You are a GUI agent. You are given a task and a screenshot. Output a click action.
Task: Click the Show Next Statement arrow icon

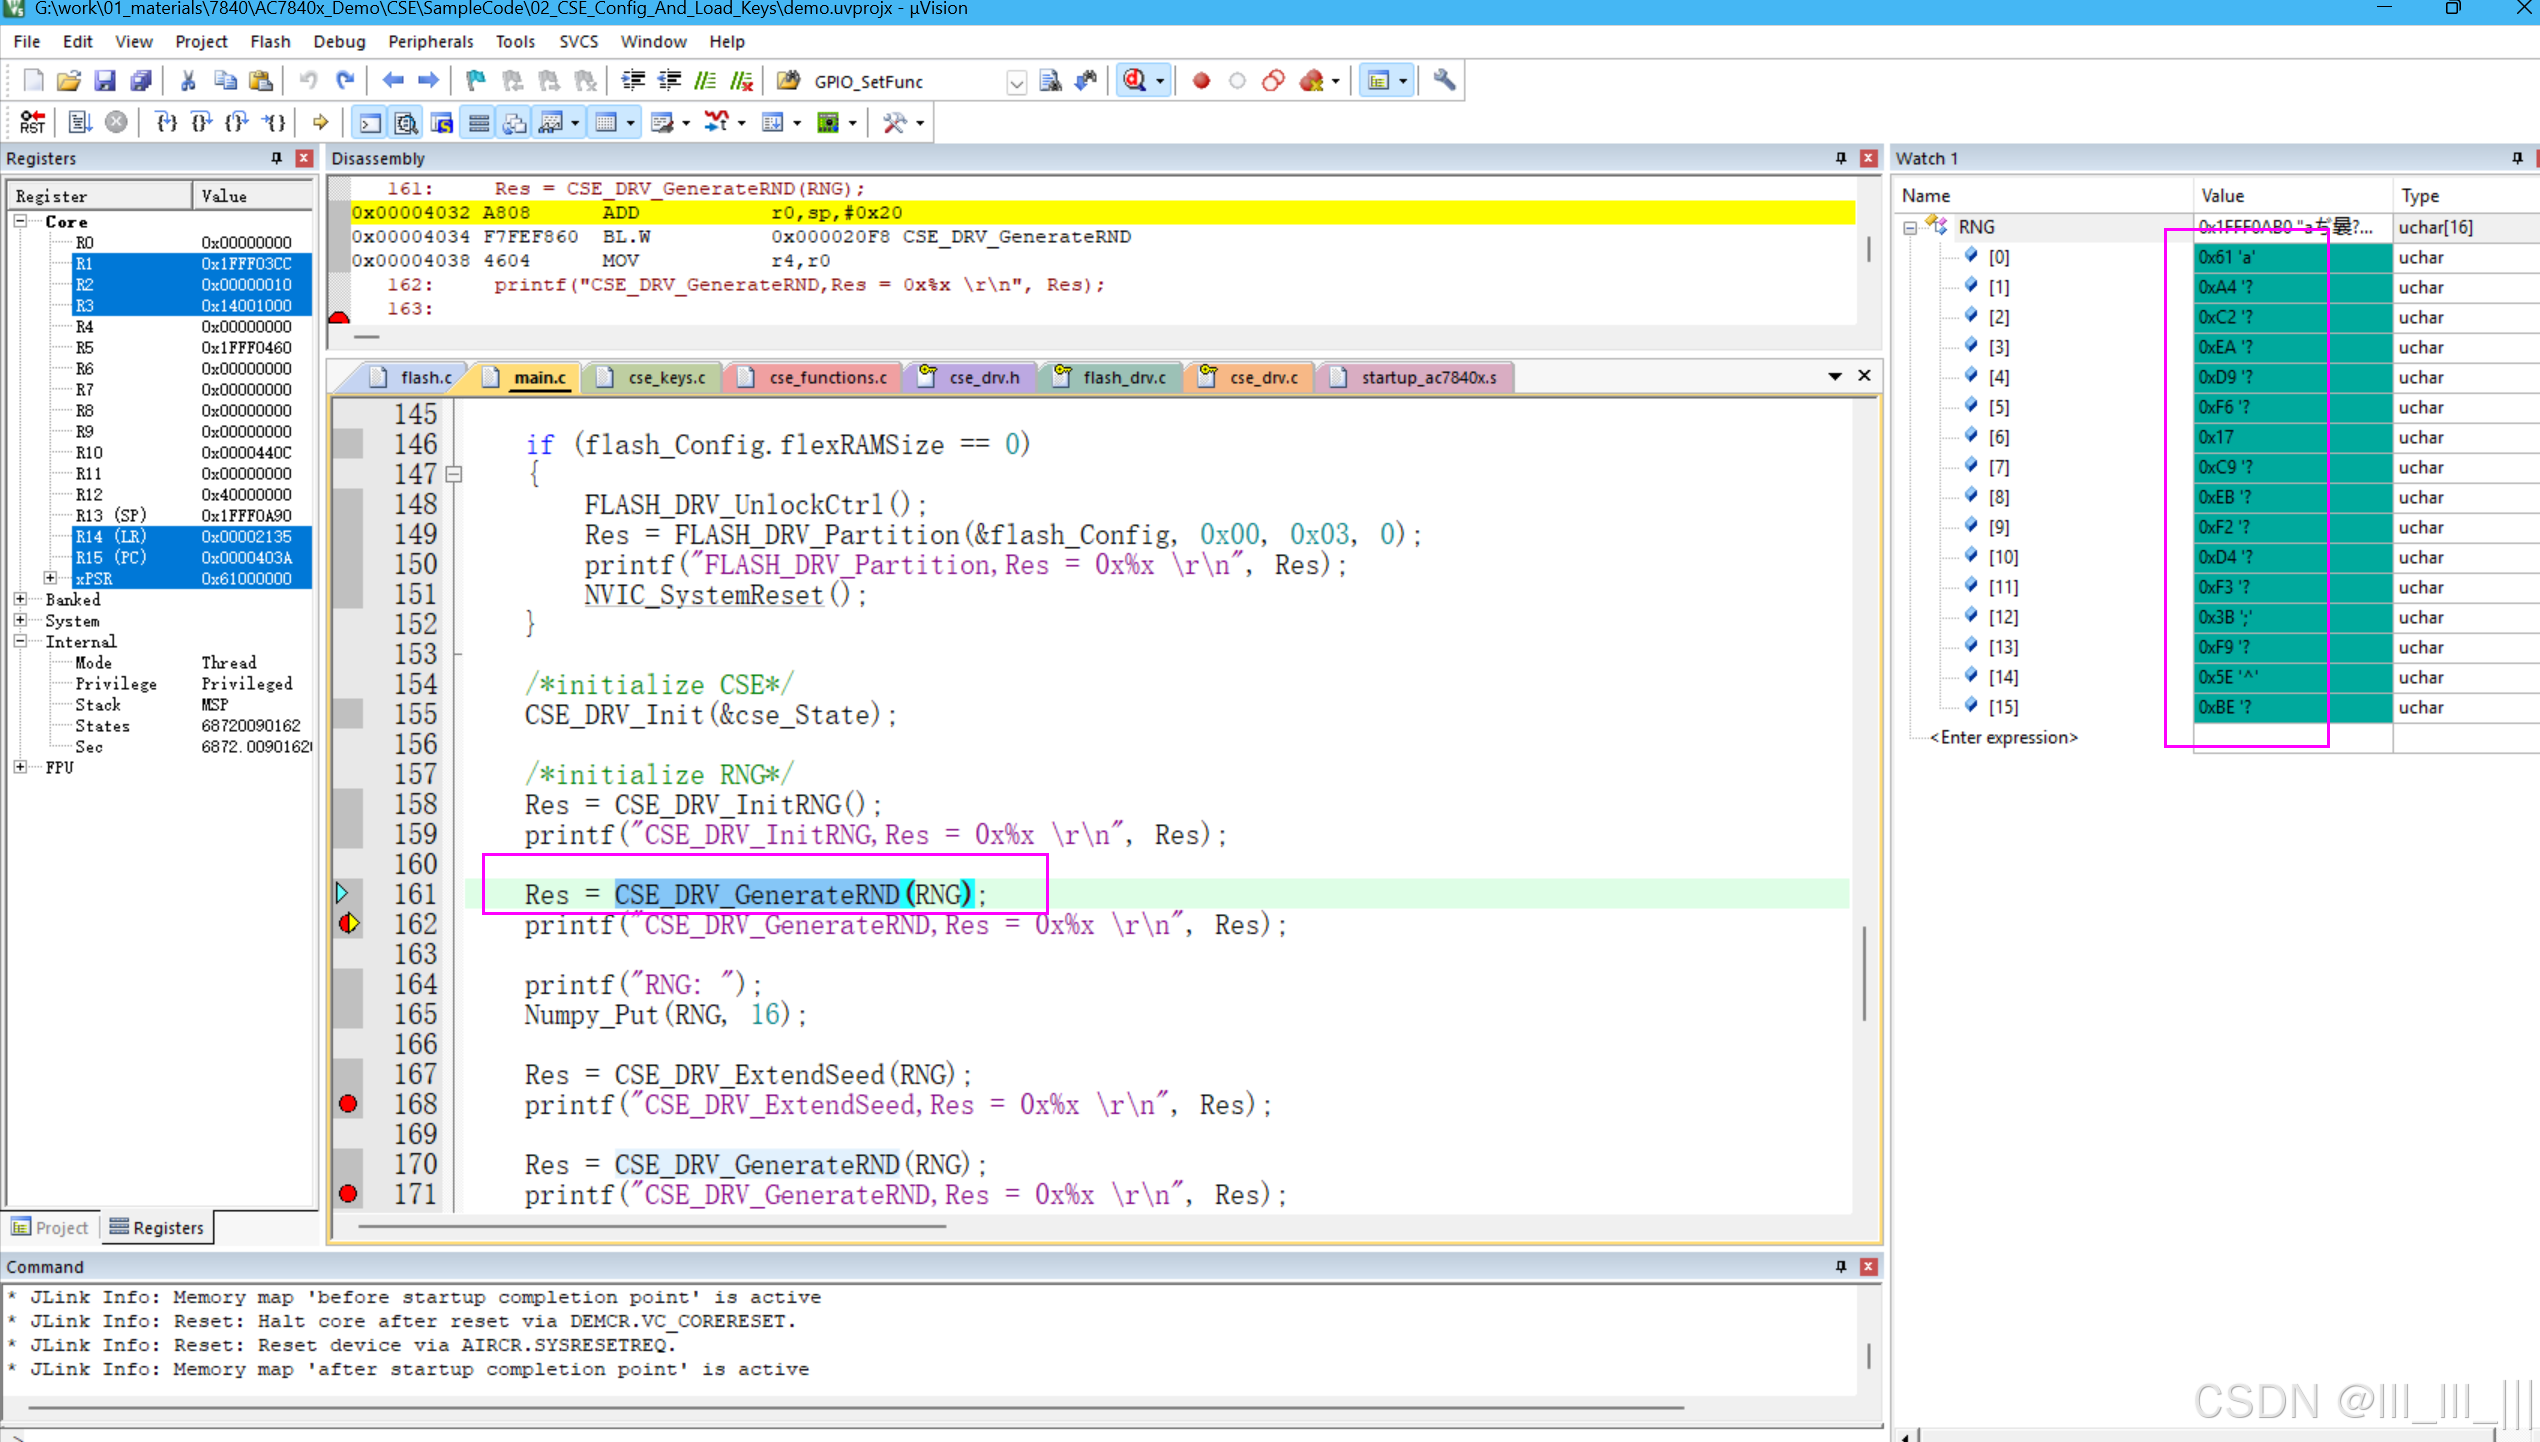[x=320, y=122]
